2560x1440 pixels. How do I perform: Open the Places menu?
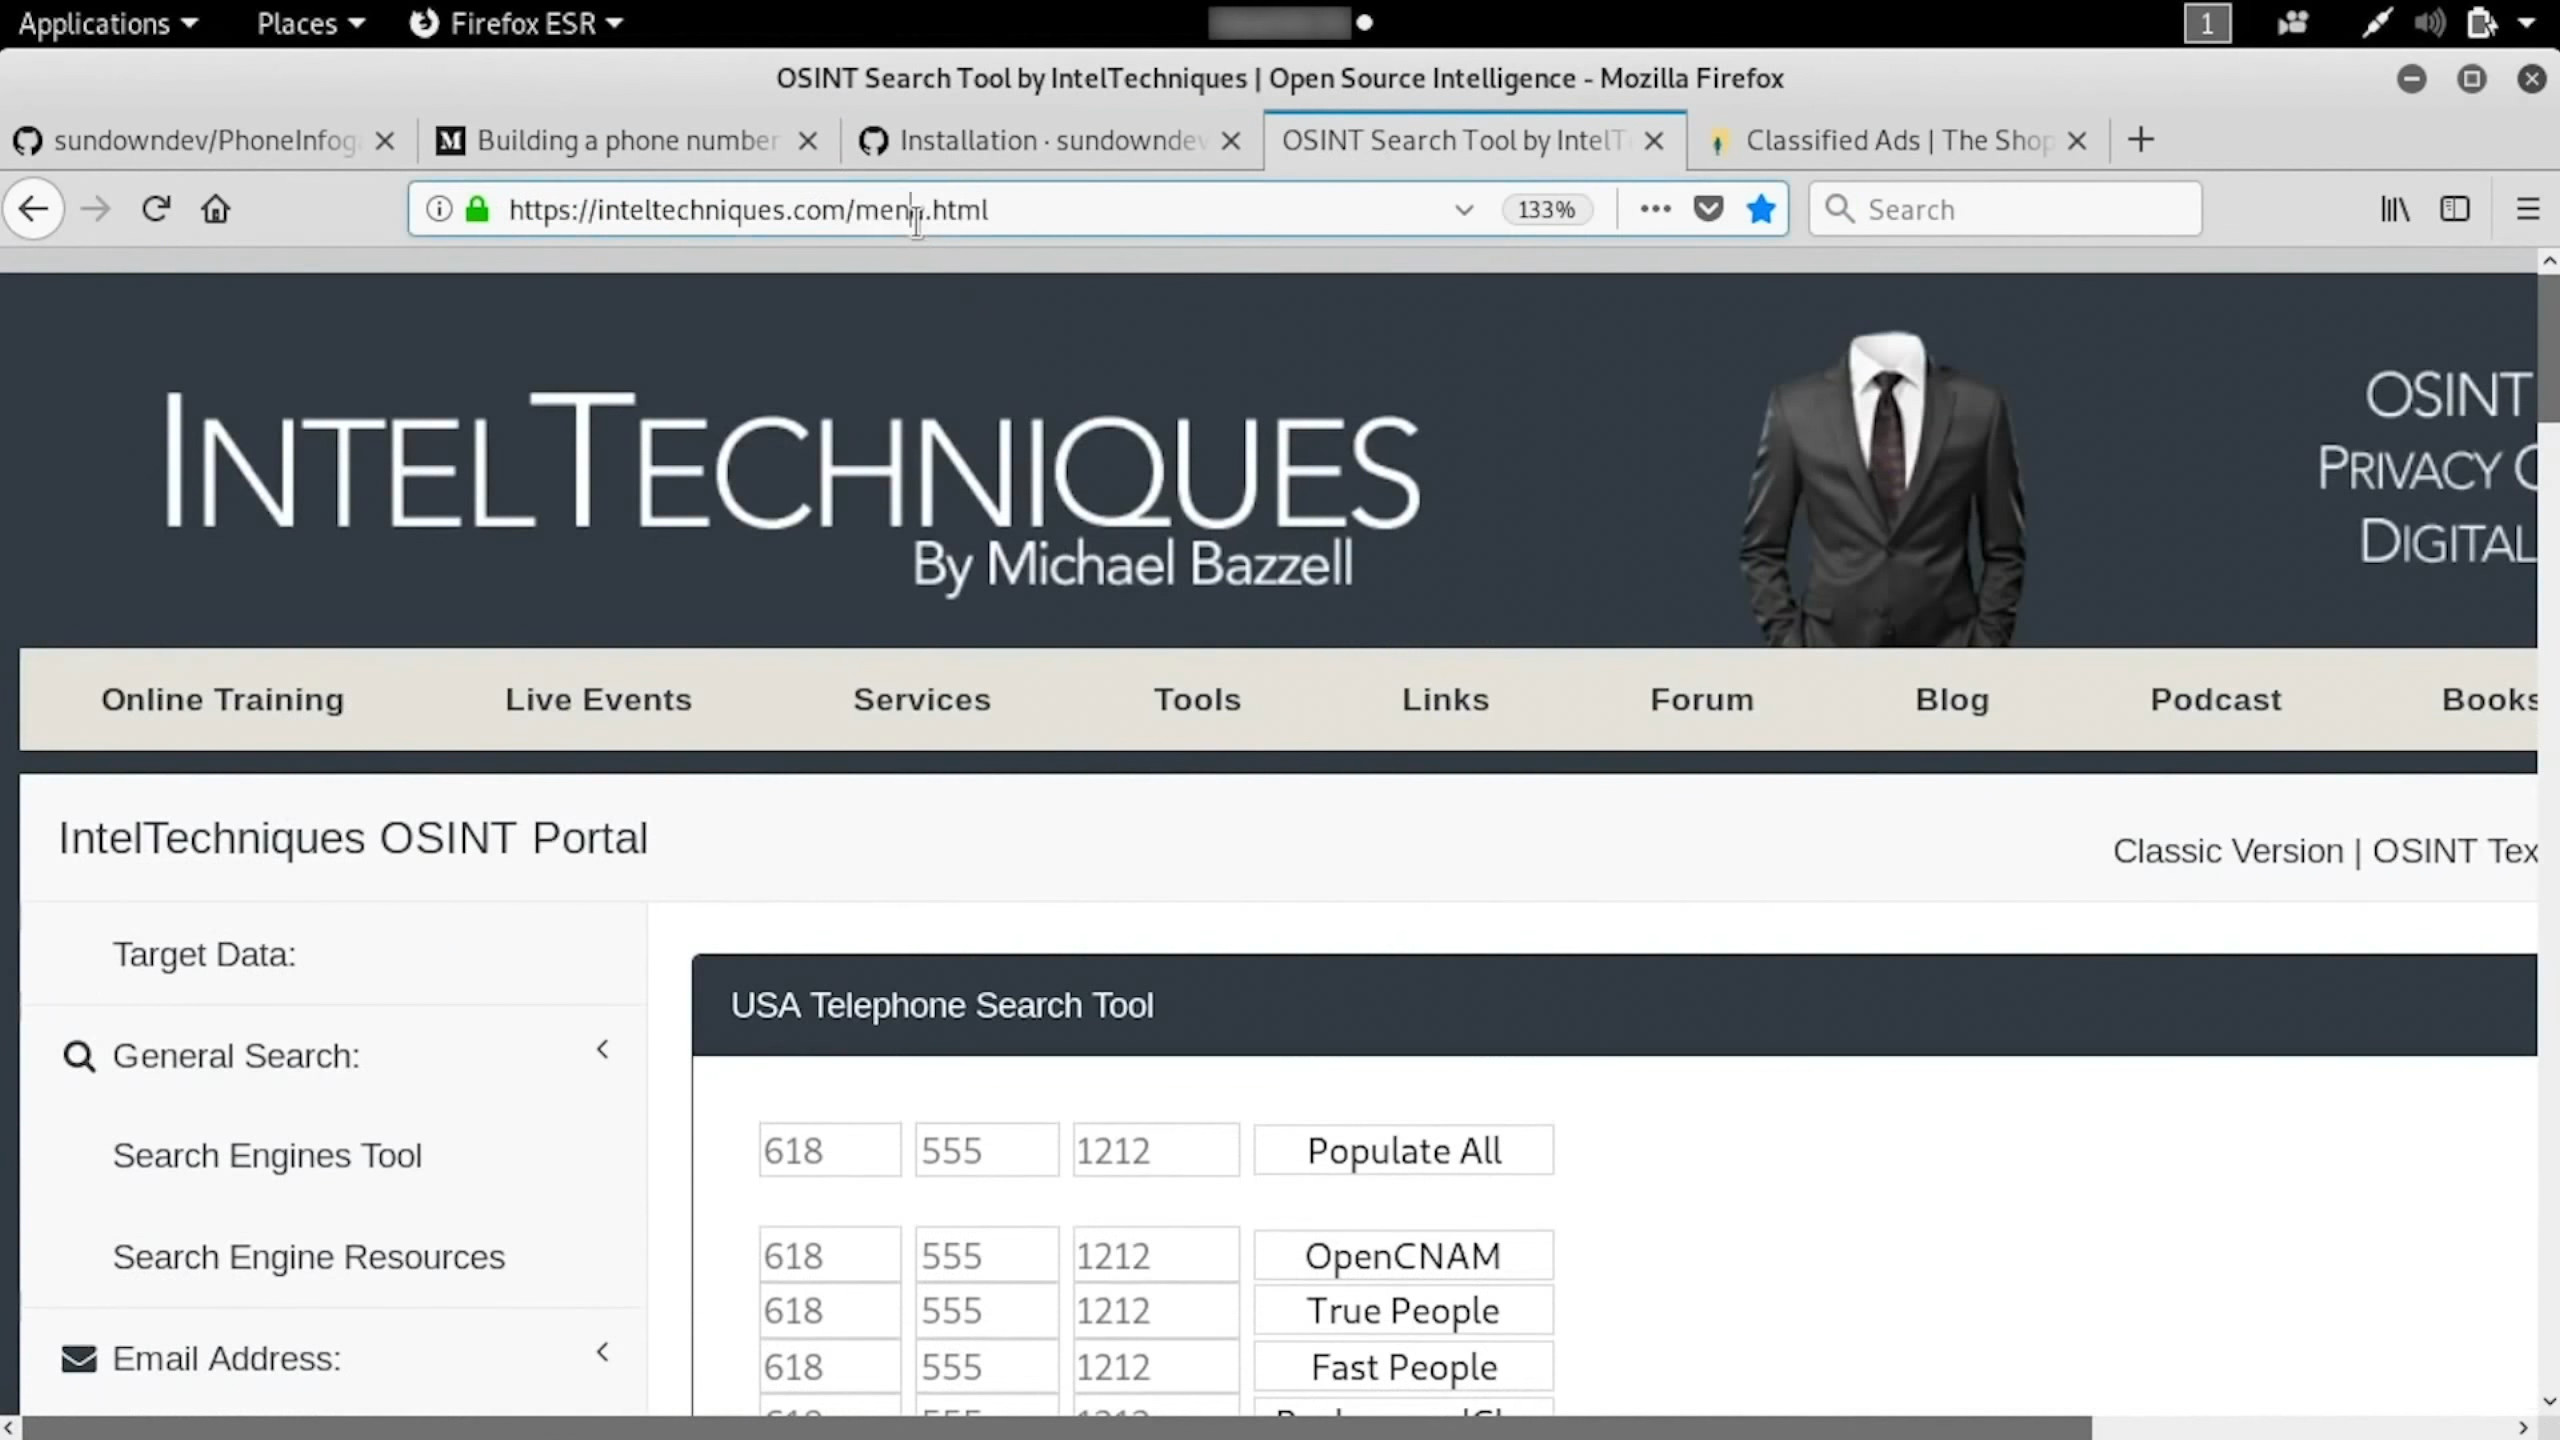pyautogui.click(x=310, y=23)
